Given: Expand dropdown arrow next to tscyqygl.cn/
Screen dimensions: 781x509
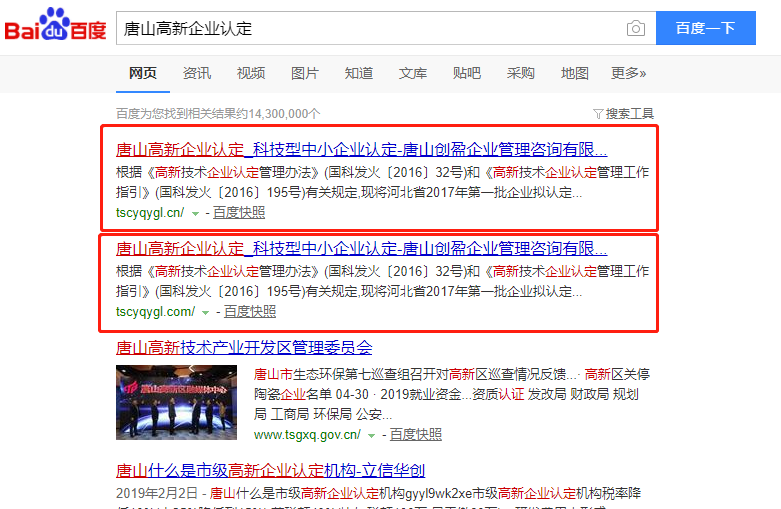Looking at the screenshot, I should coord(195,214).
